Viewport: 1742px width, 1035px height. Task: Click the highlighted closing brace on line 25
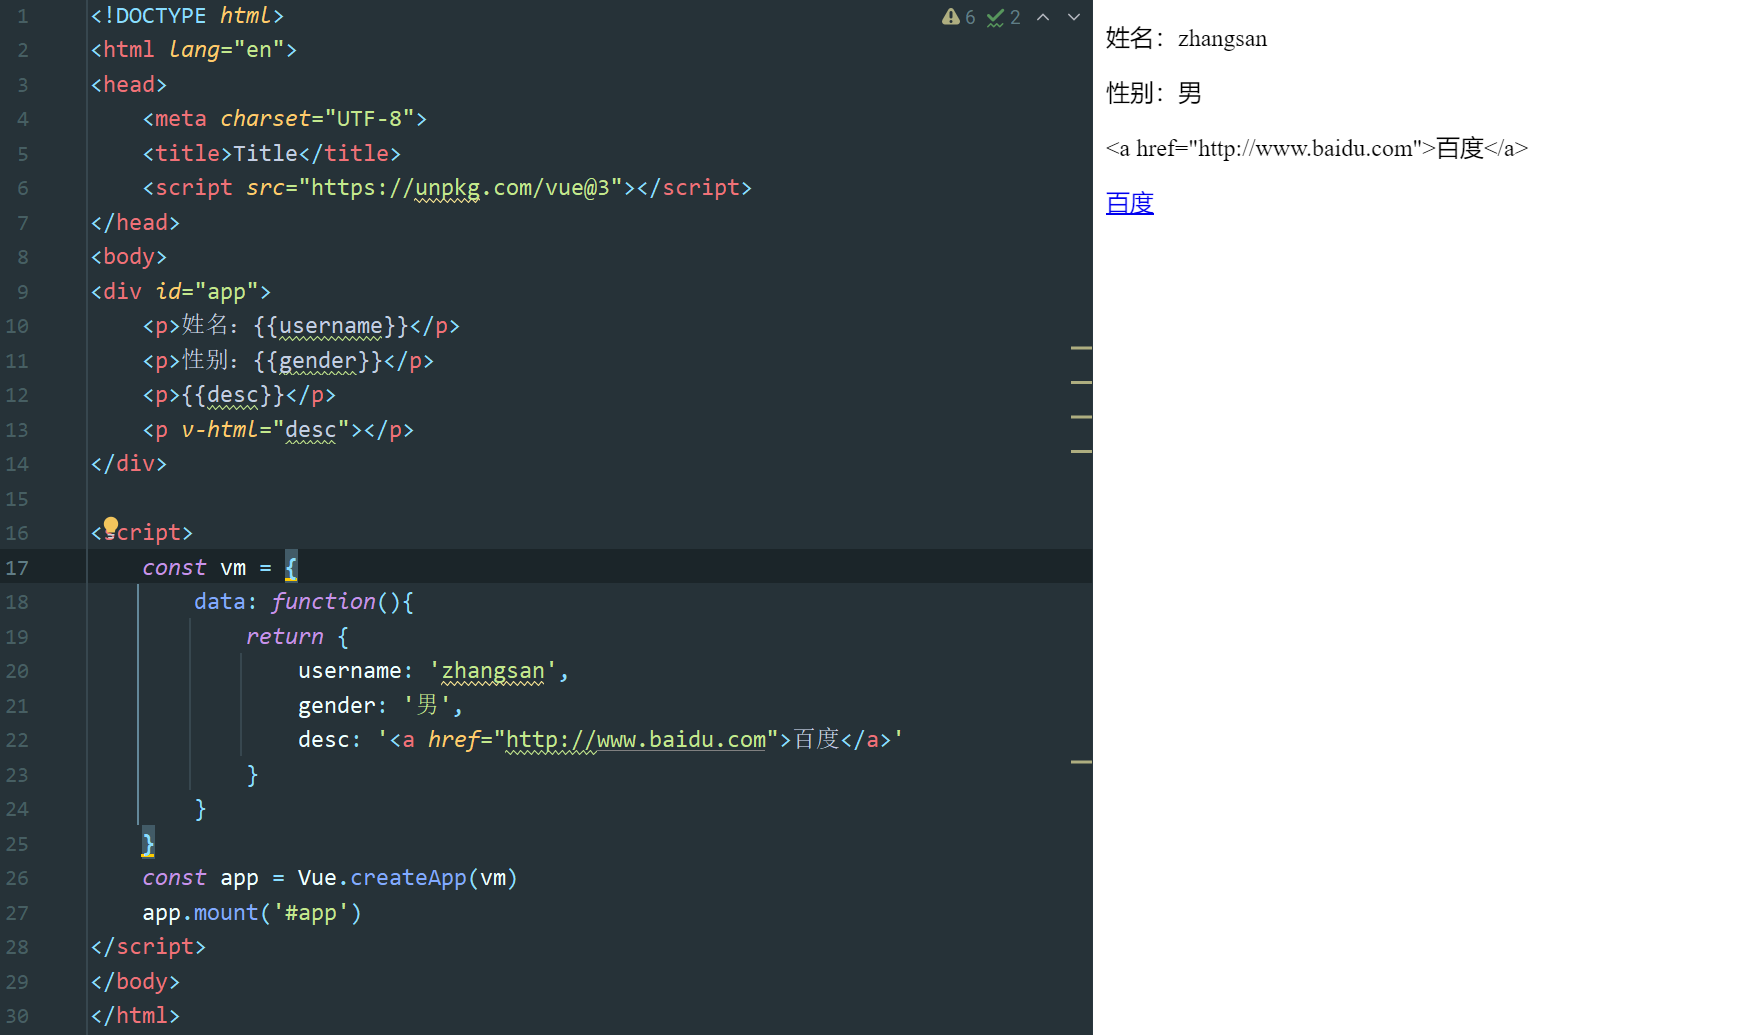148,844
